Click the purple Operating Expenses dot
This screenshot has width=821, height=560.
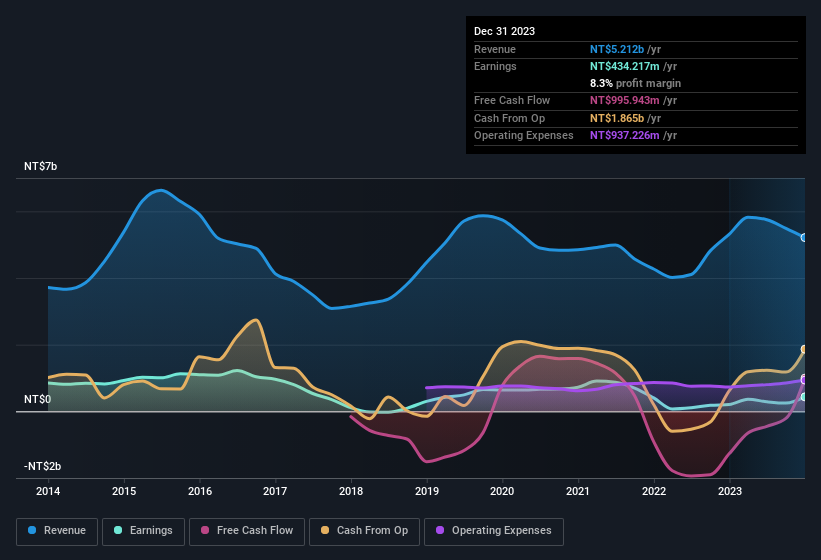click(x=440, y=530)
